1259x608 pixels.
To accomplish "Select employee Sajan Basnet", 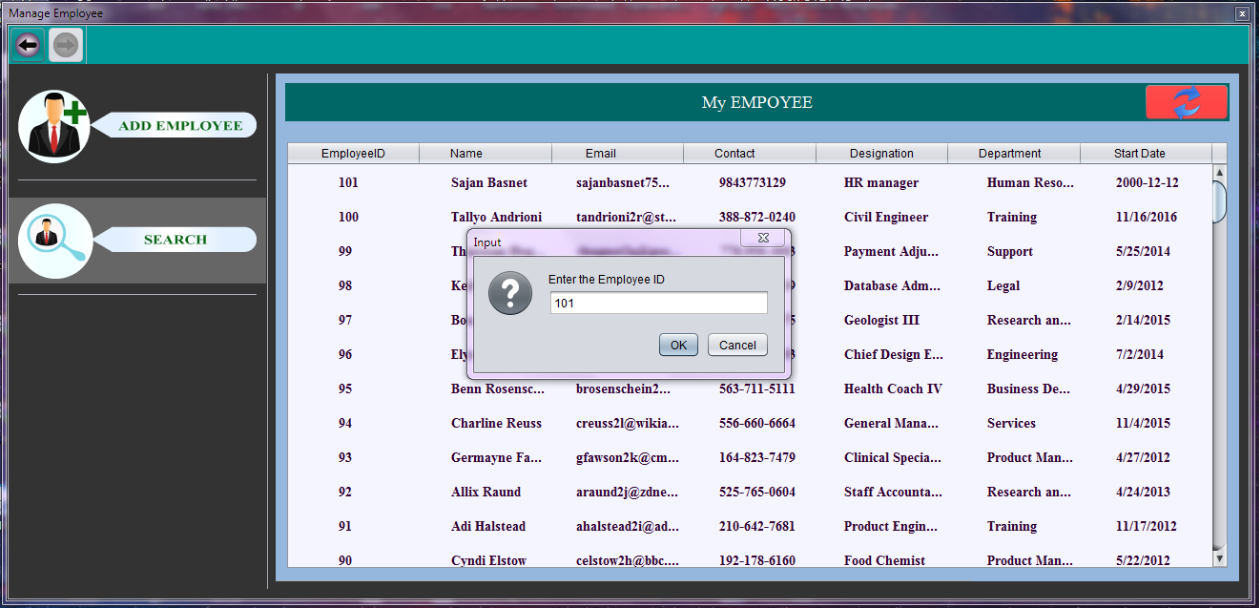I will click(489, 183).
